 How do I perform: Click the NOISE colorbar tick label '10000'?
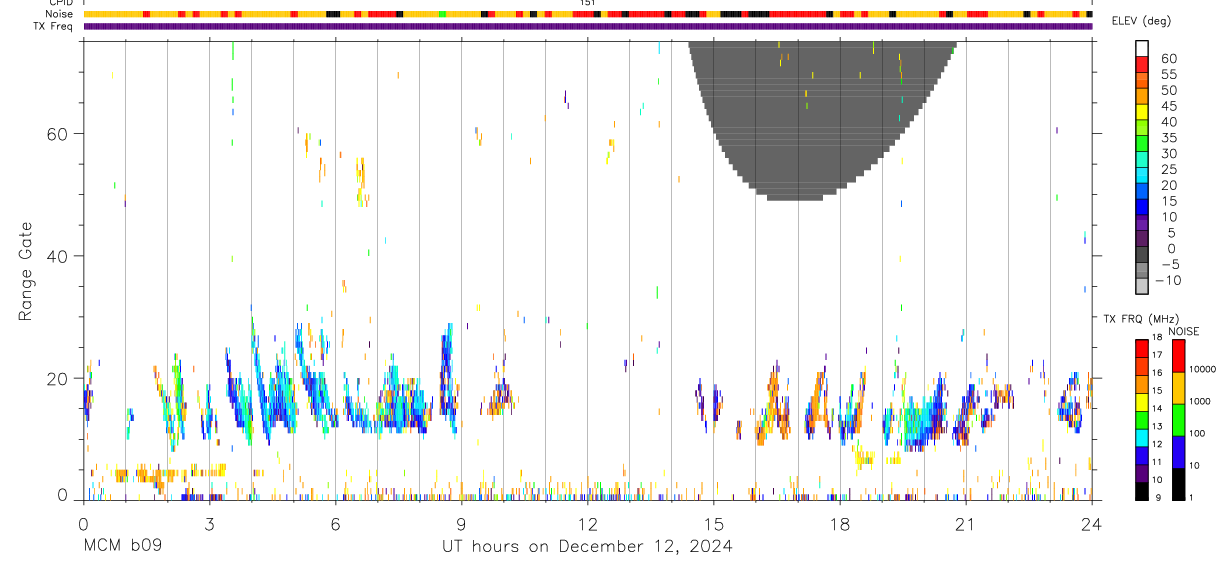click(x=1201, y=369)
